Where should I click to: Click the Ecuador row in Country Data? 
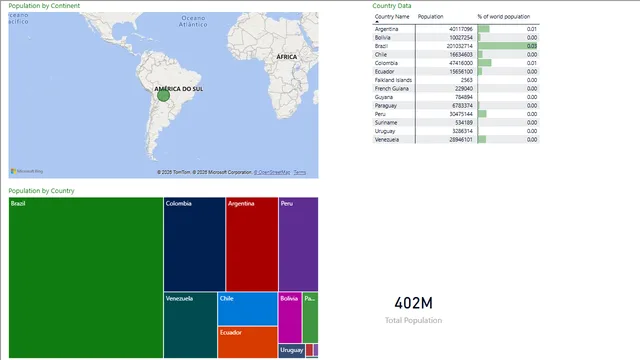point(456,71)
